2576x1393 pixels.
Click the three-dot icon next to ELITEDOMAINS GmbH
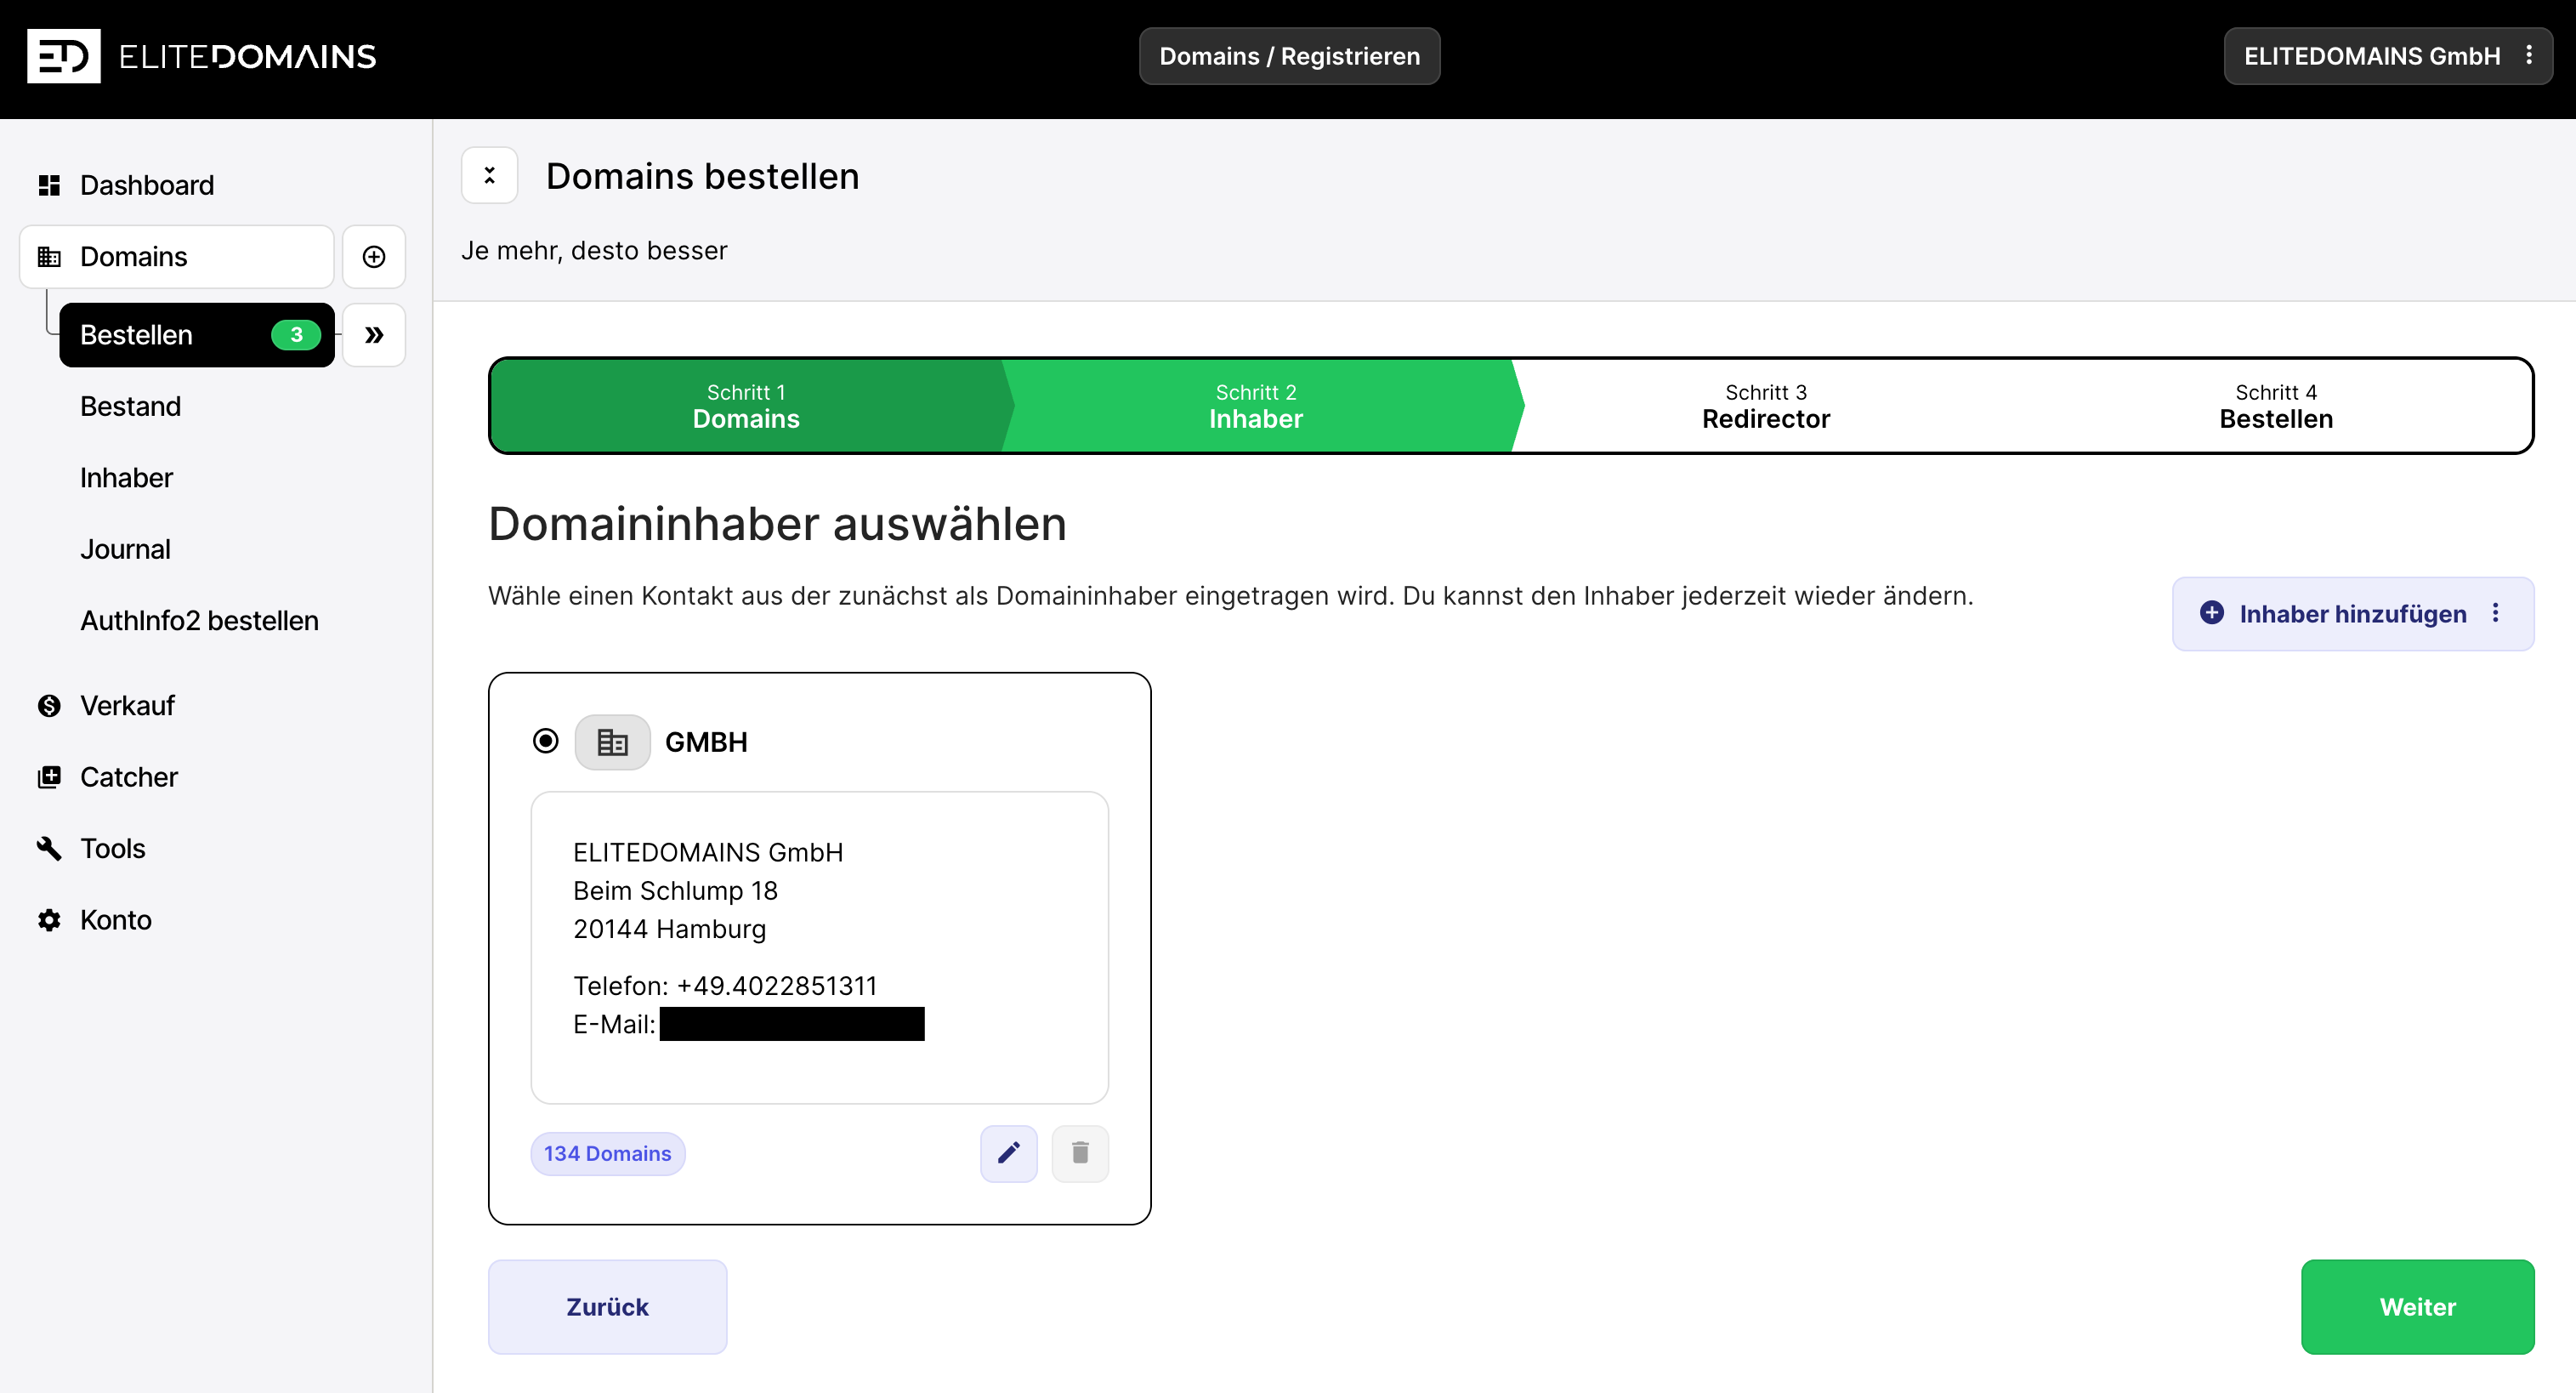click(x=2528, y=55)
